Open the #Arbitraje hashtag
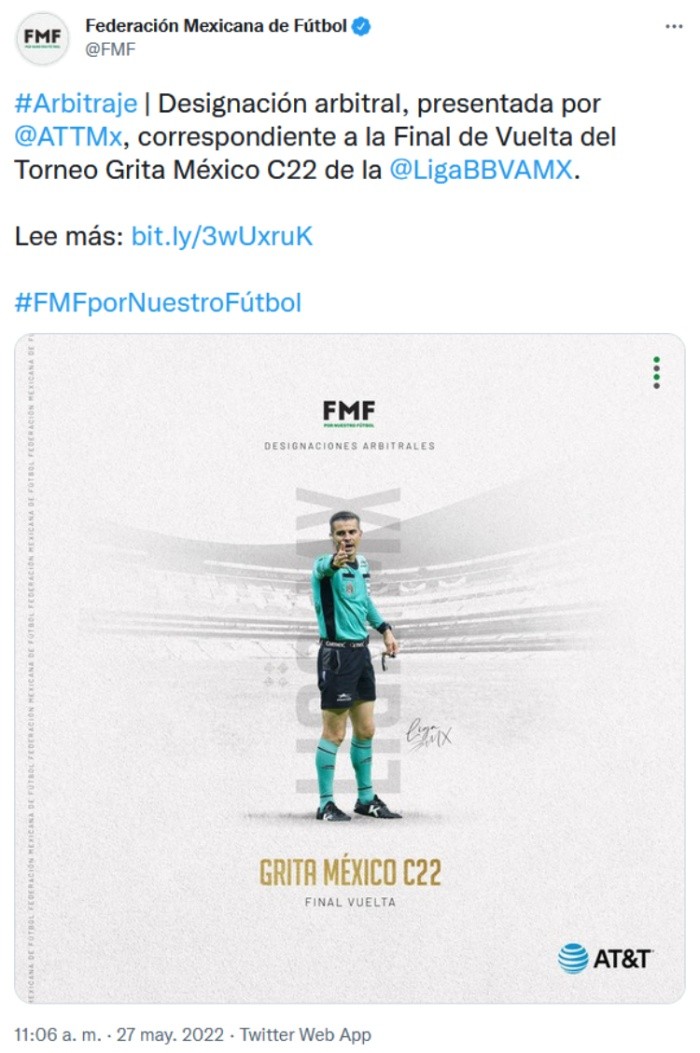The image size is (700, 1053). 76,103
